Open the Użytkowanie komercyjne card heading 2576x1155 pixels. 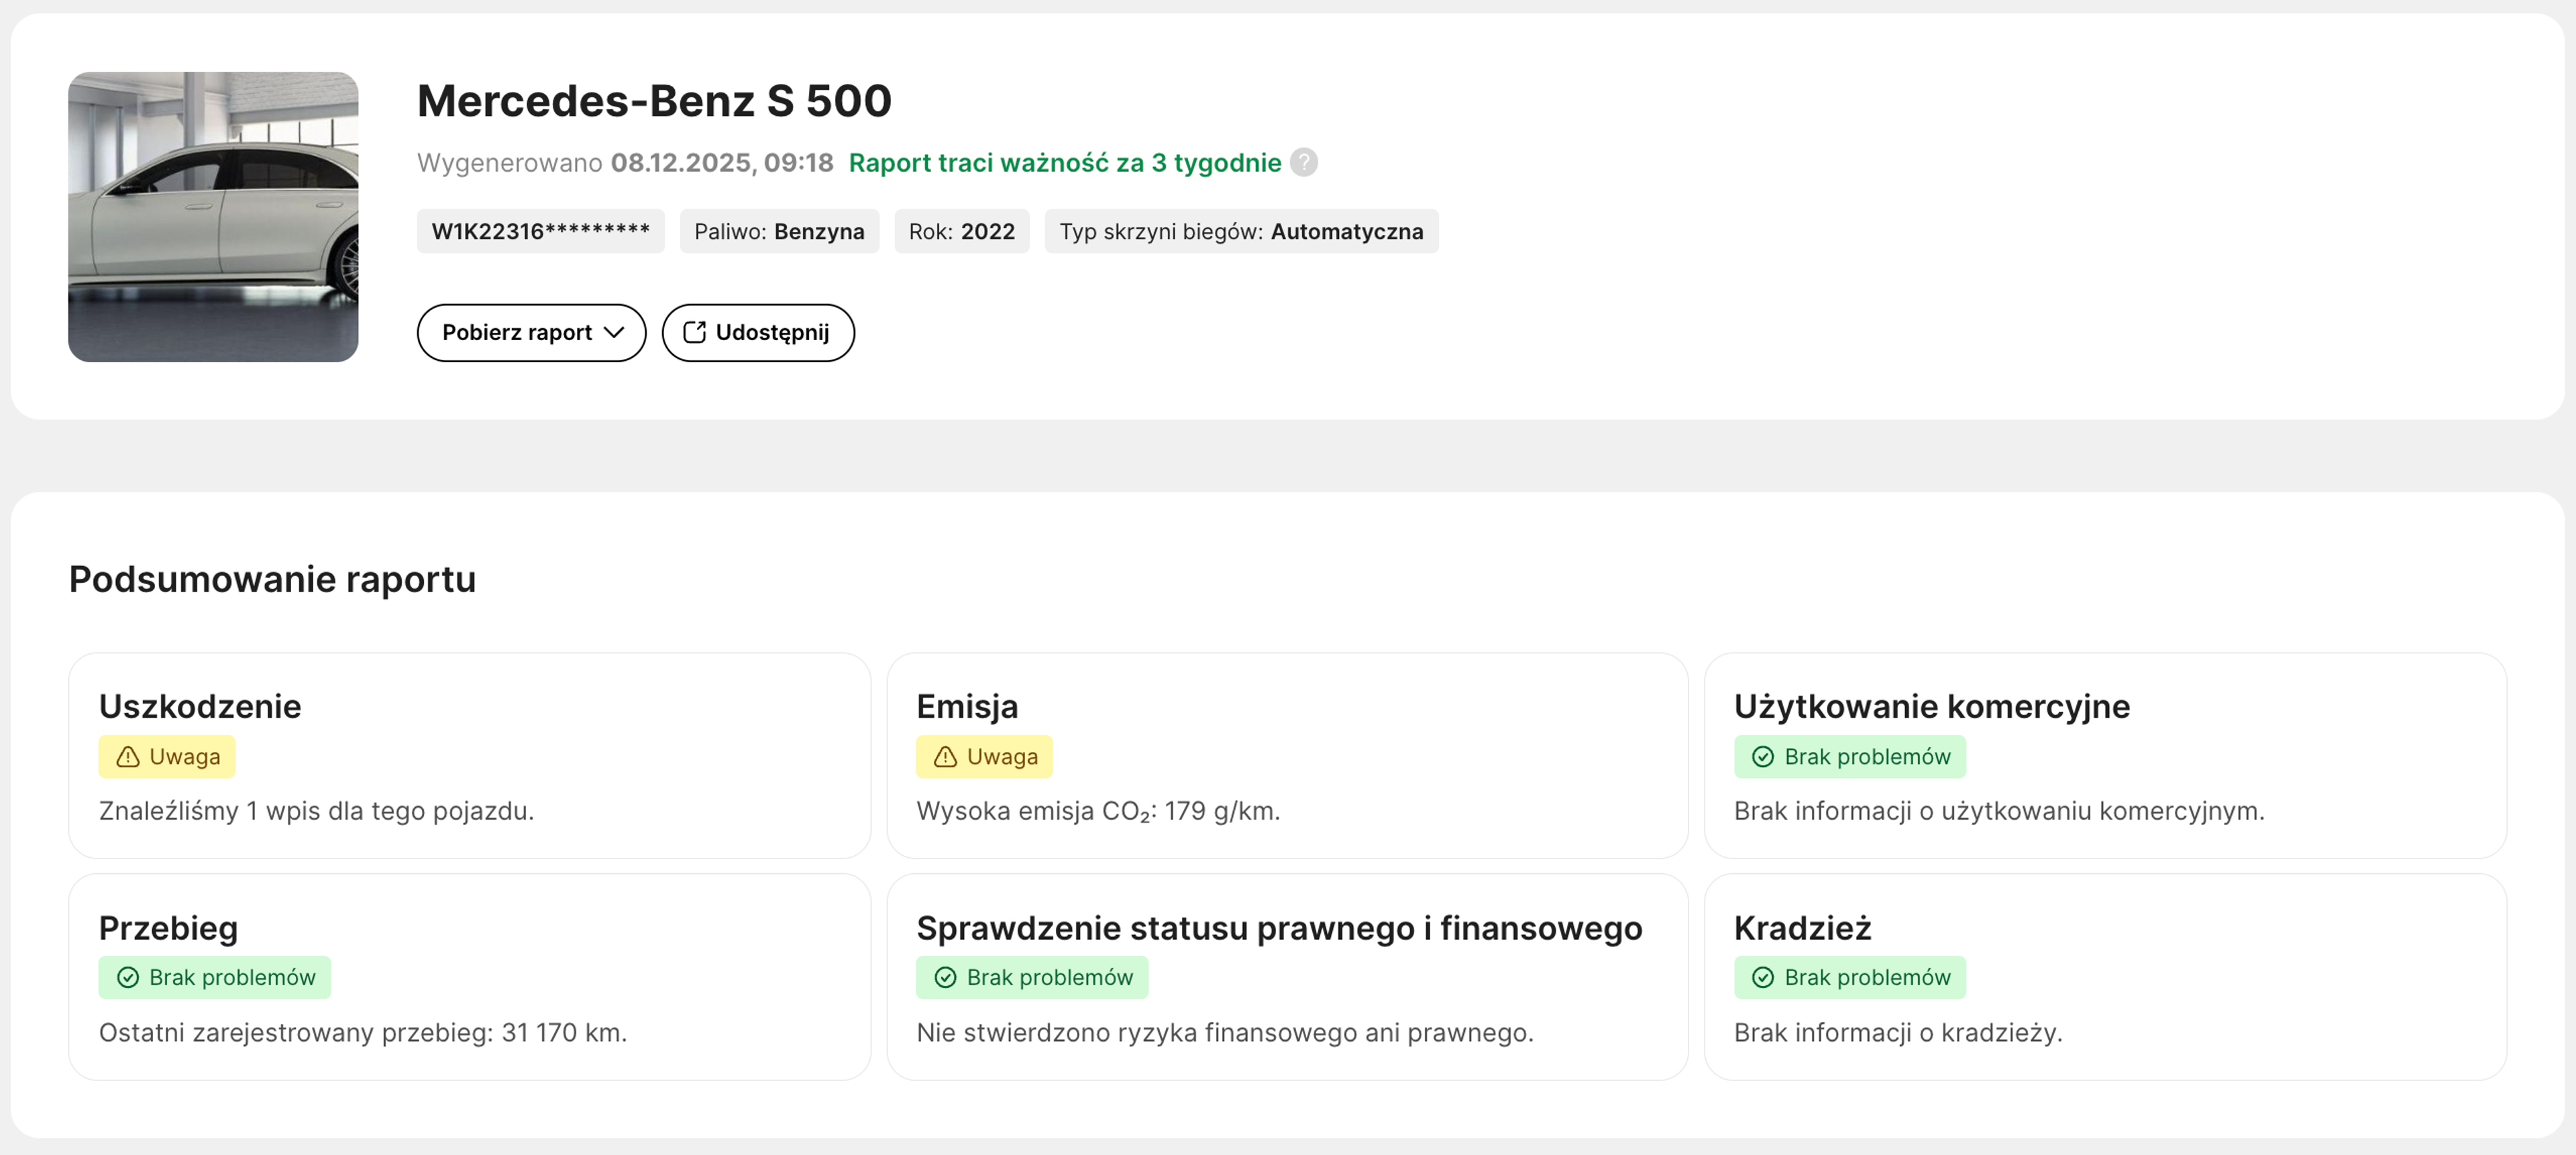(1932, 707)
